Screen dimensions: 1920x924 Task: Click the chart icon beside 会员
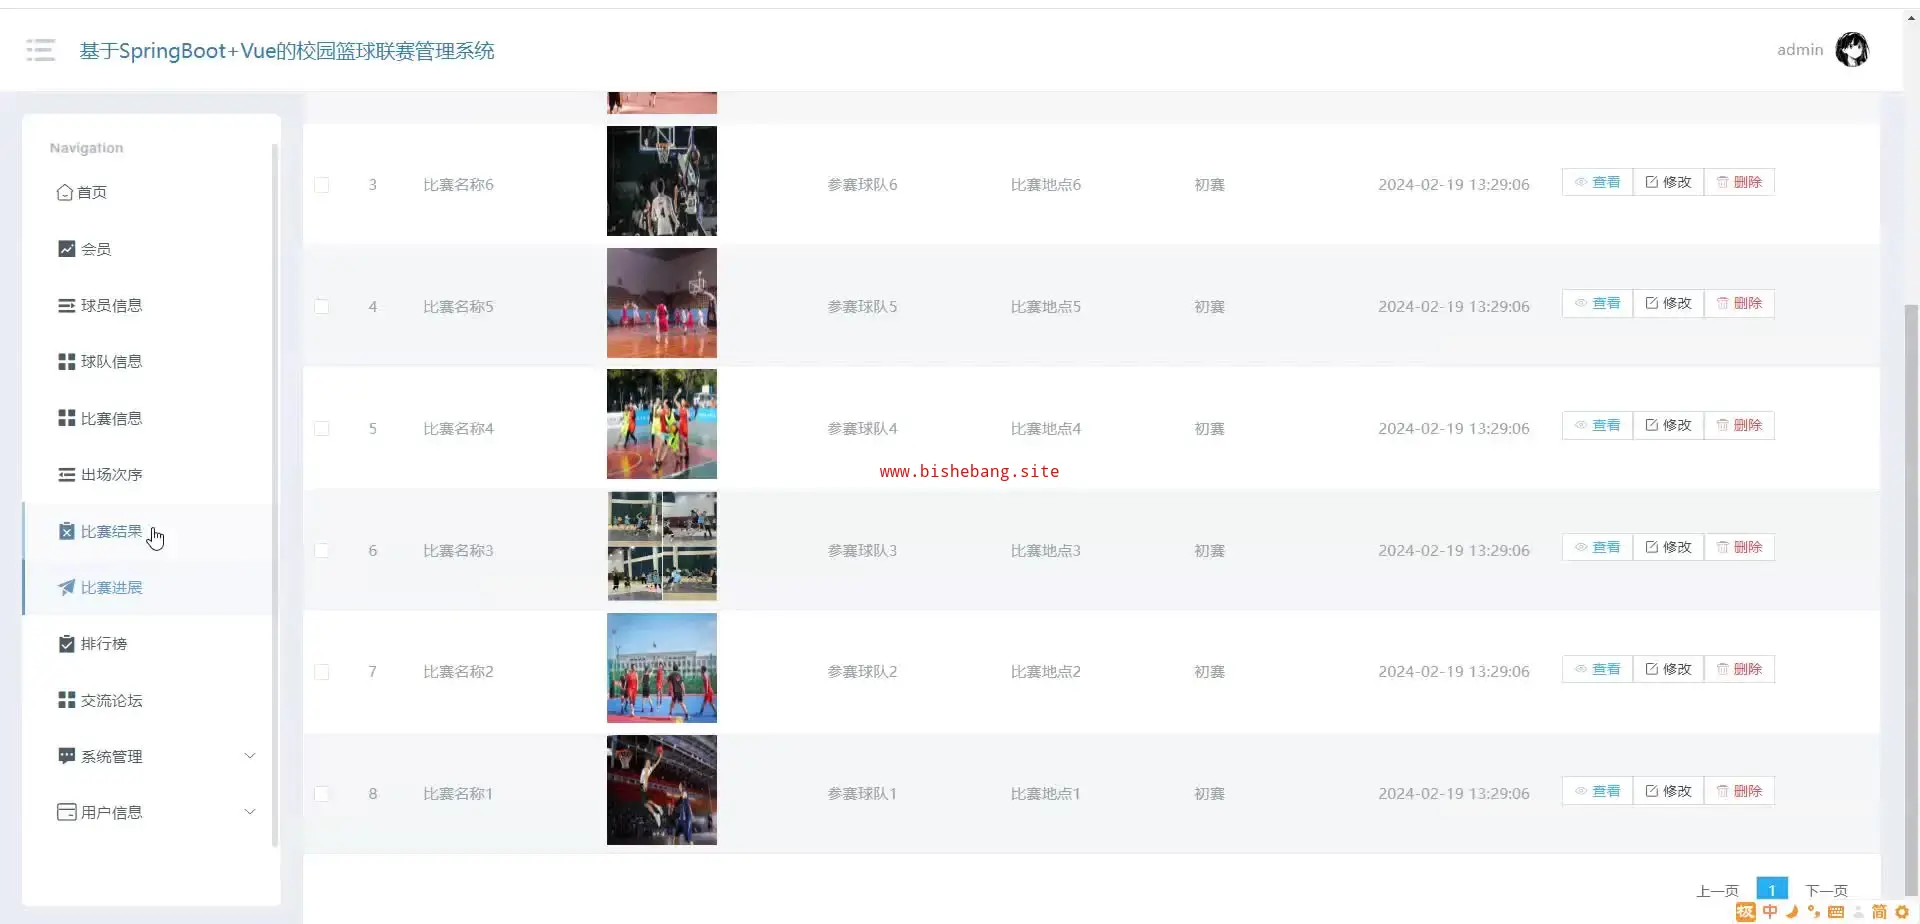[x=67, y=249]
